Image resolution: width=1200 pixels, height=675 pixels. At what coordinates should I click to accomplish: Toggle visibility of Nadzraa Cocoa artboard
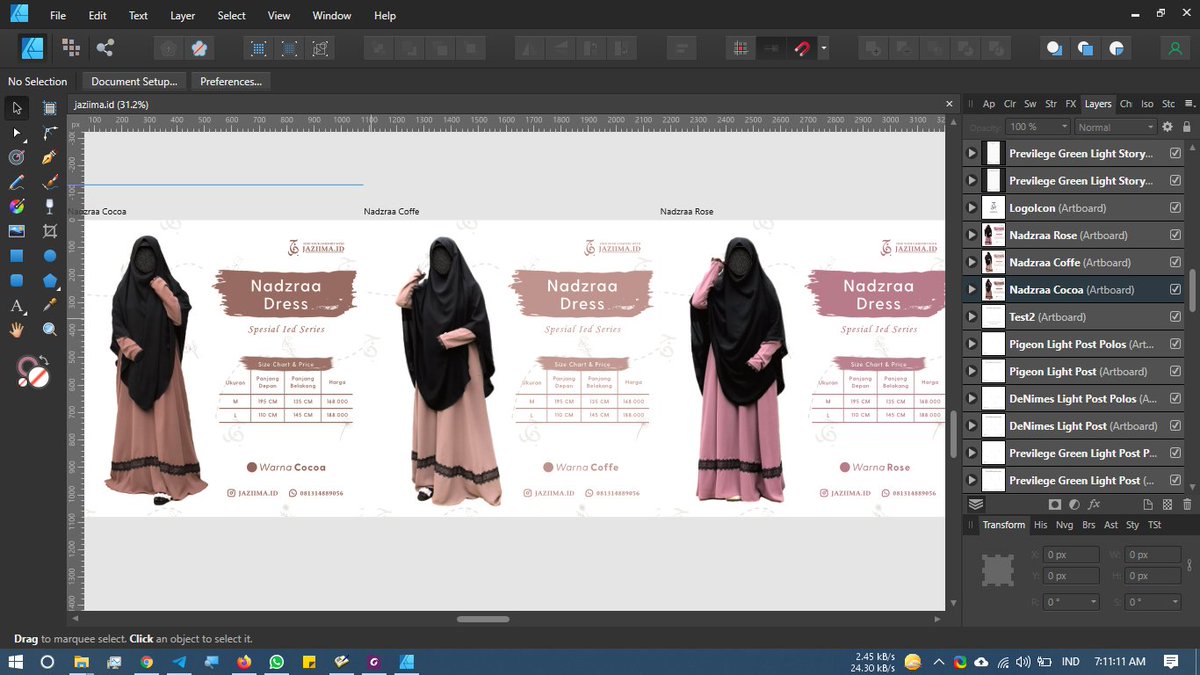(1175, 289)
